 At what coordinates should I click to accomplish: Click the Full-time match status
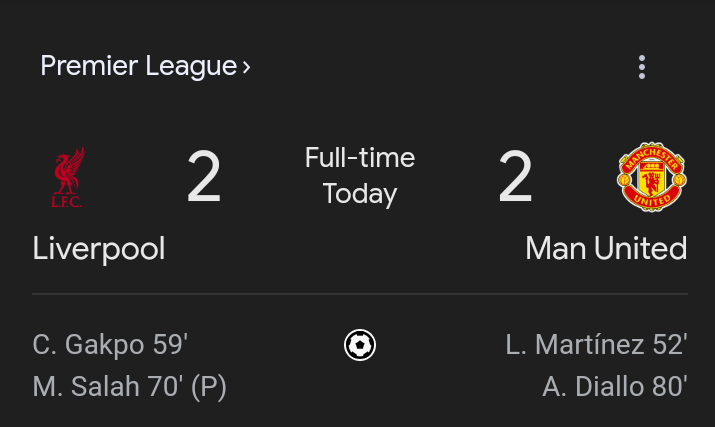click(x=360, y=158)
